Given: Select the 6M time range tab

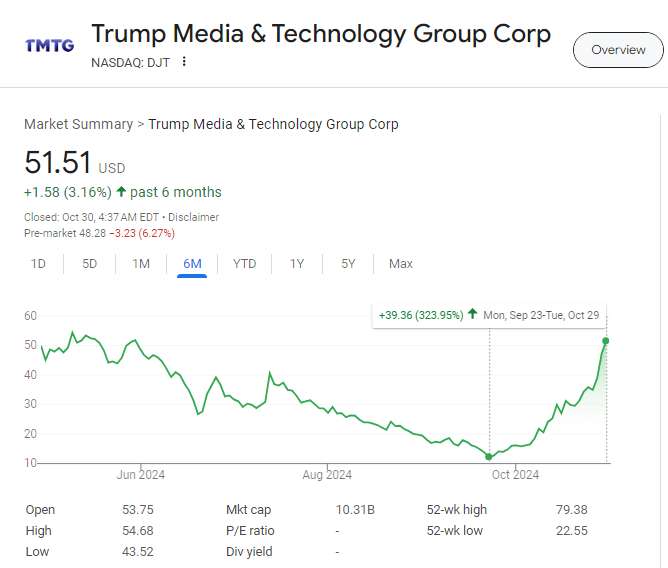Looking at the screenshot, I should pos(192,264).
